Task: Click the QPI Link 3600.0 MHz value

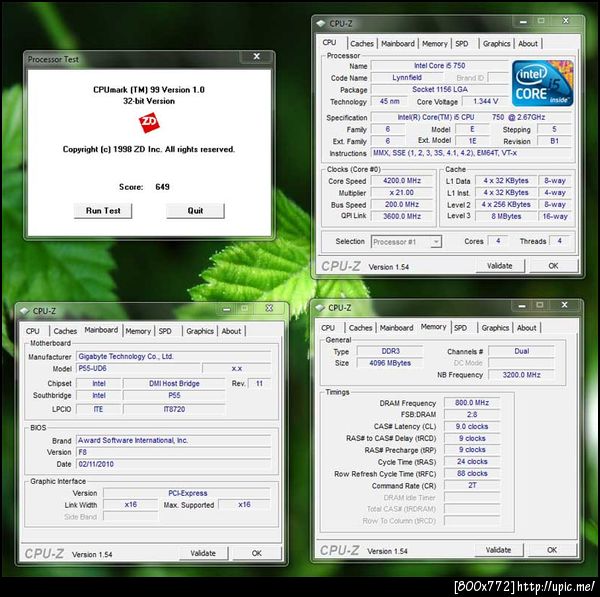Action: click(x=402, y=216)
